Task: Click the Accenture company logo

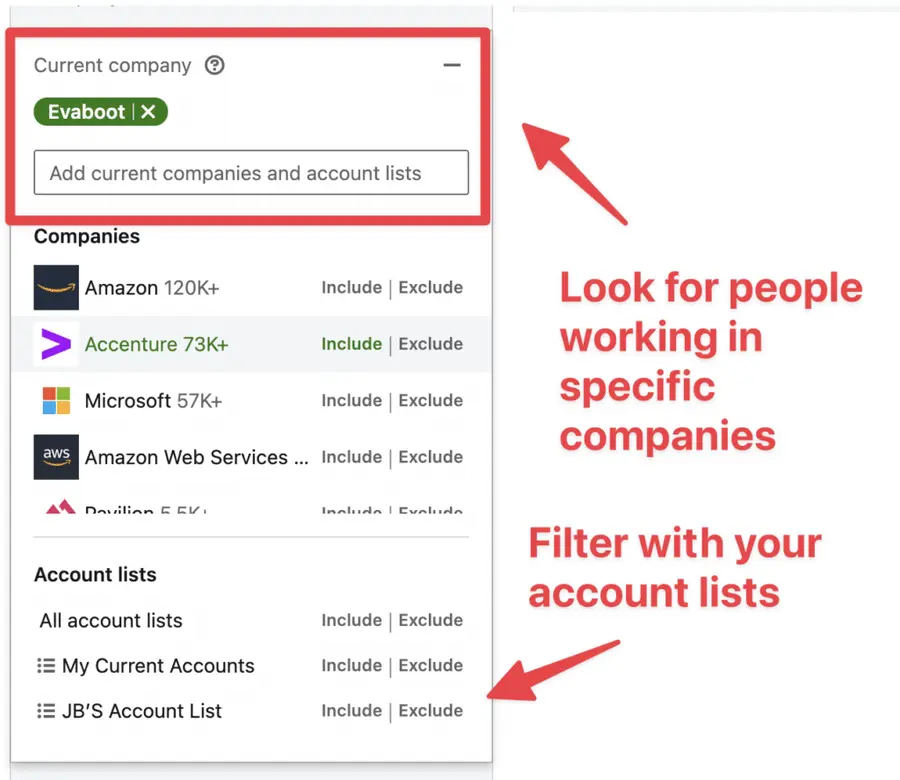Action: [56, 344]
